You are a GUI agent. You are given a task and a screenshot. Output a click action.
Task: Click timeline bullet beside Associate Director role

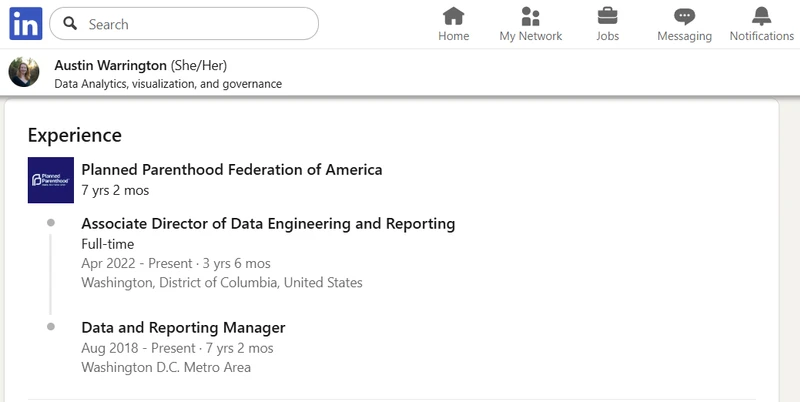[x=50, y=223]
